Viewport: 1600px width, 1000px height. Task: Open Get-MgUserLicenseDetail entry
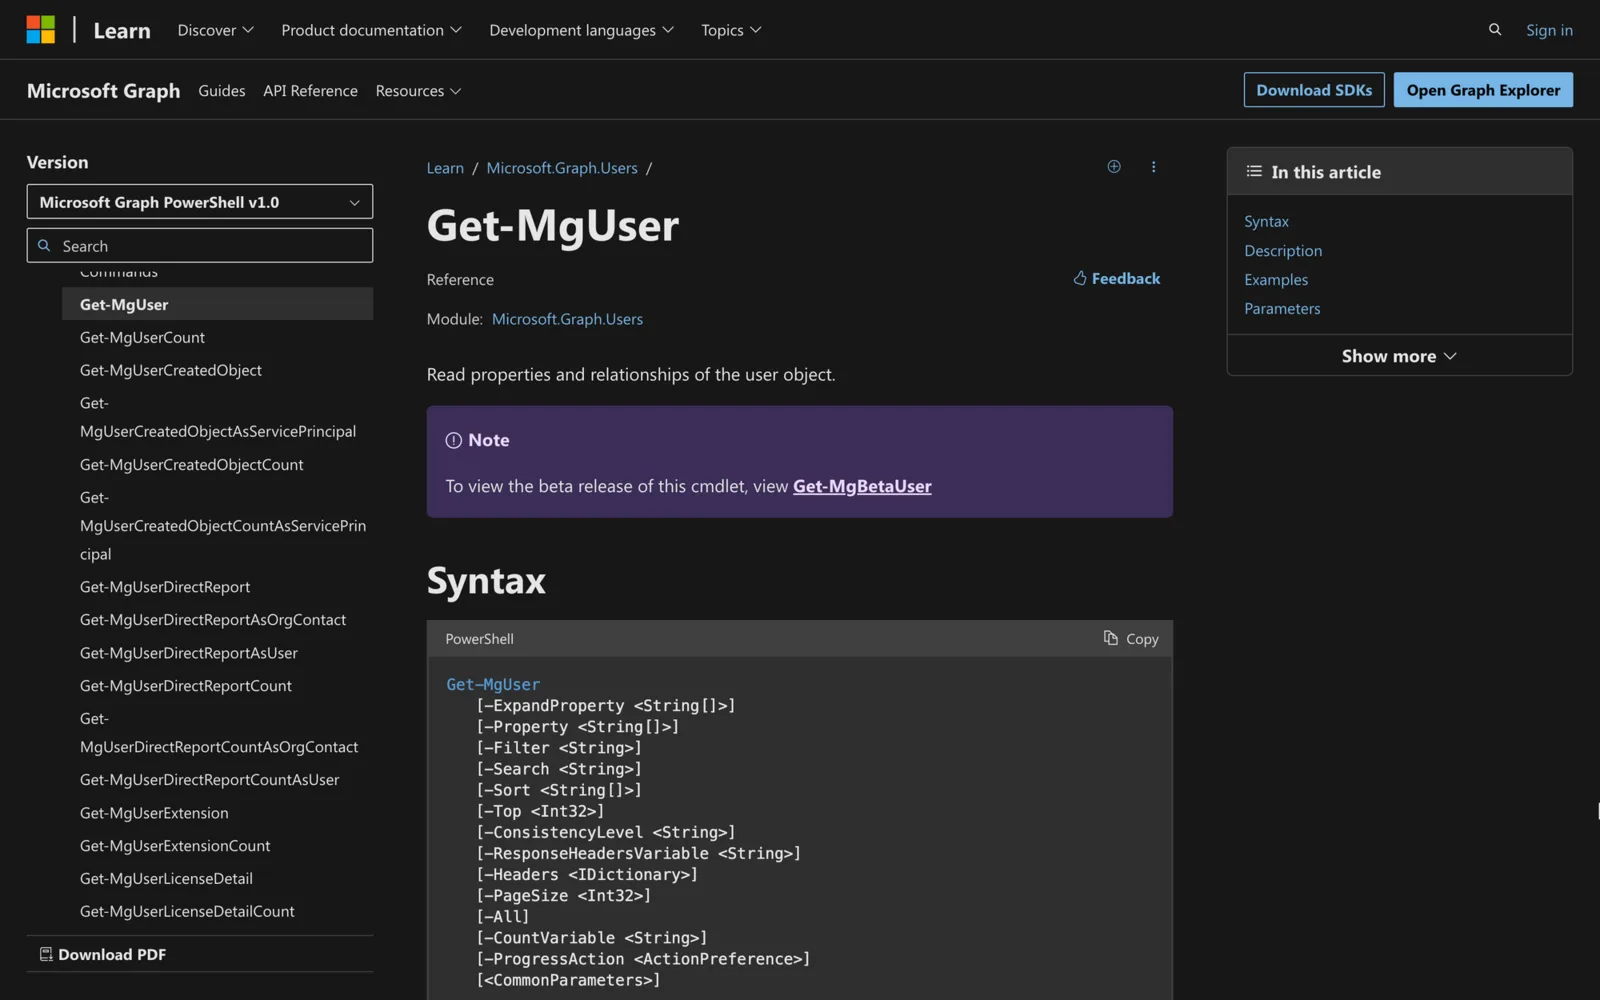[x=166, y=879]
